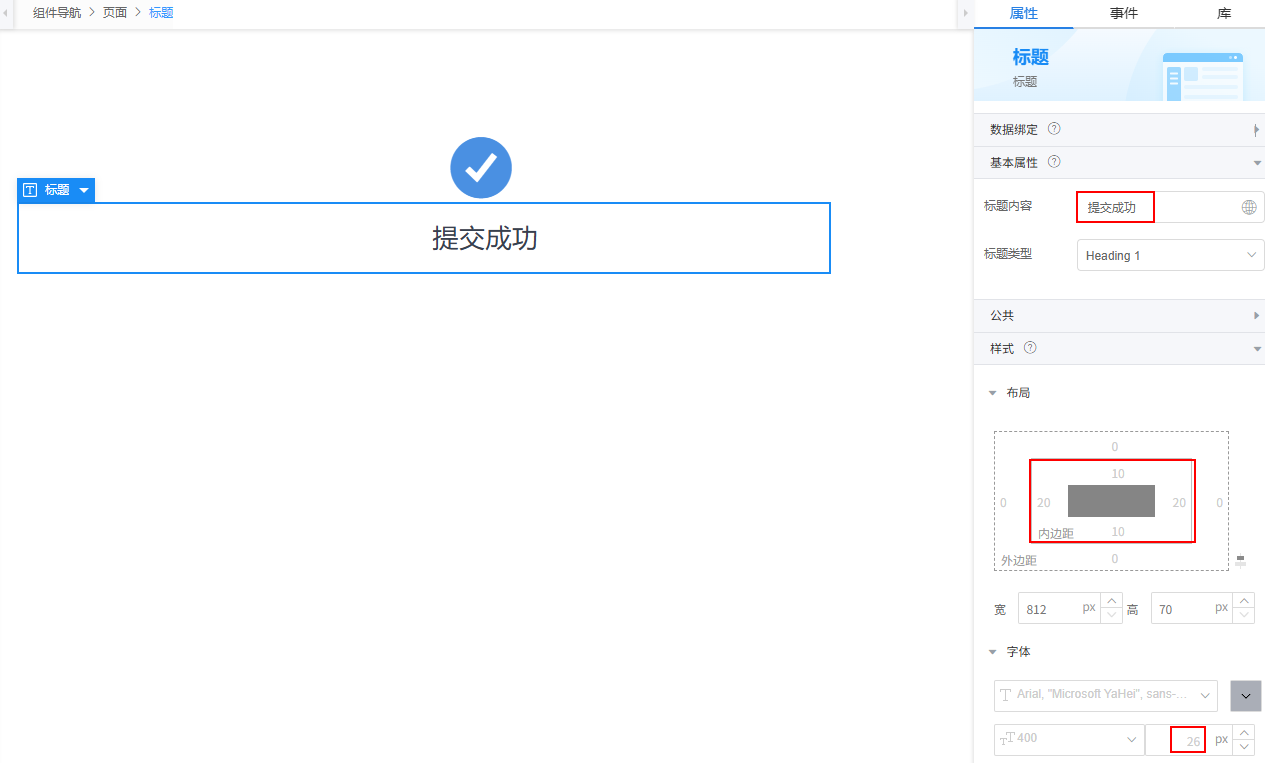Screen dimensions: 1265x763
Task: Increase width with the up stepper
Action: point(1111,601)
